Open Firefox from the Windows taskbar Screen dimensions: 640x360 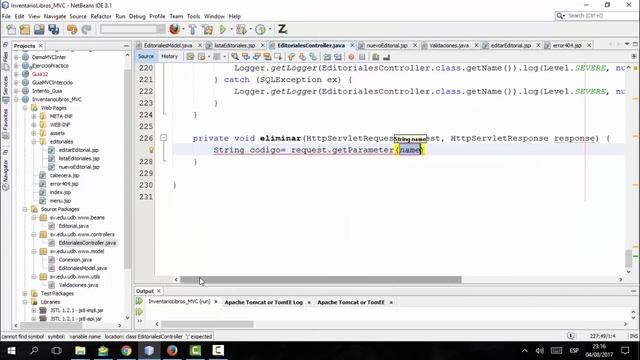172,350
